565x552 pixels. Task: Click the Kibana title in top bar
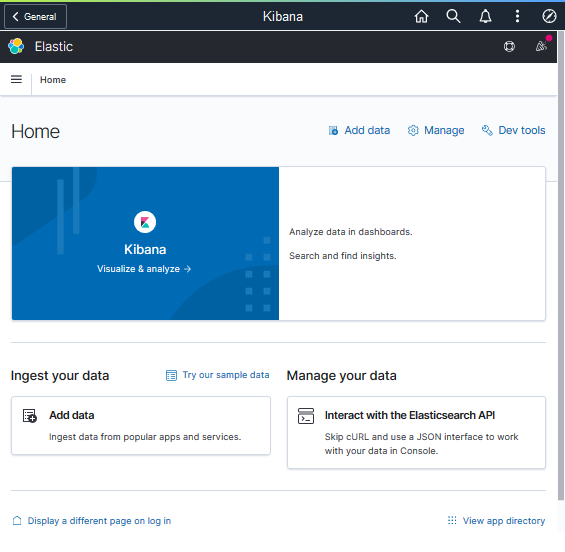click(x=283, y=17)
